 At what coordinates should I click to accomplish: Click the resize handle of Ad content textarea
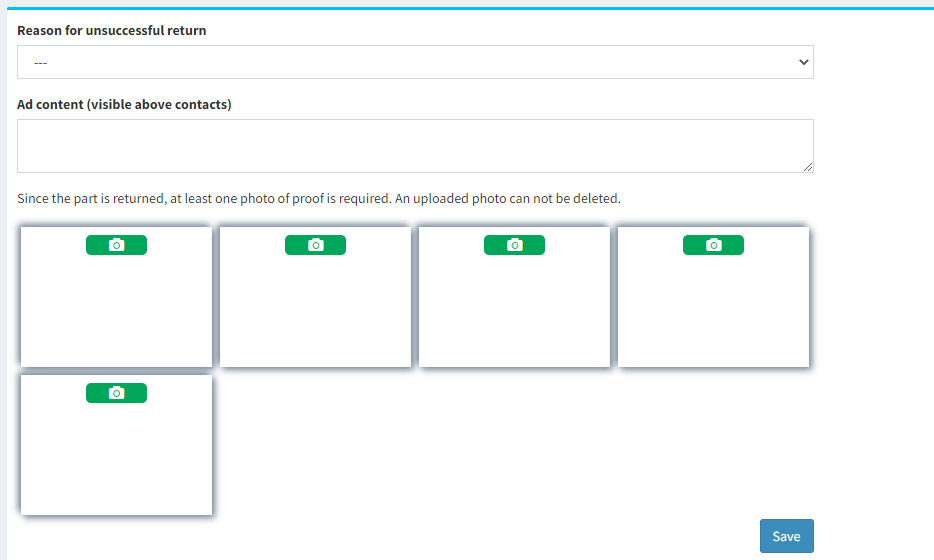pos(807,167)
